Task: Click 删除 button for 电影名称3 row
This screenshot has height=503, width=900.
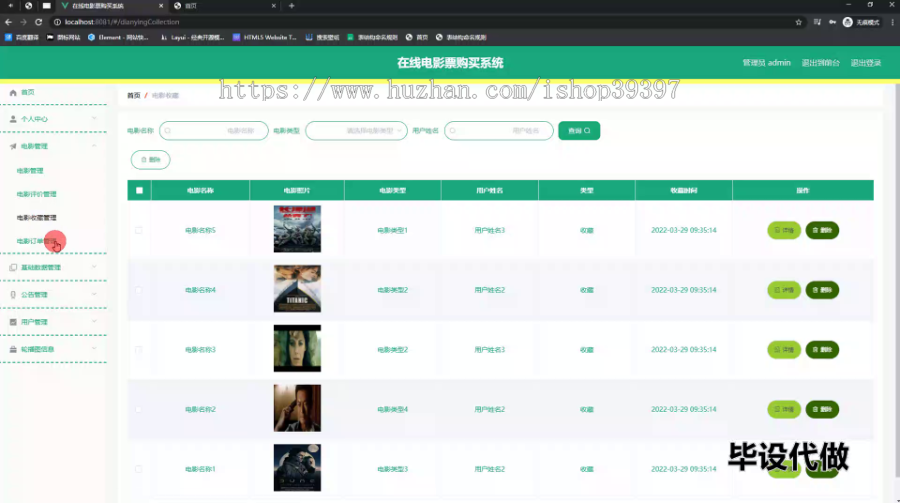Action: [822, 350]
